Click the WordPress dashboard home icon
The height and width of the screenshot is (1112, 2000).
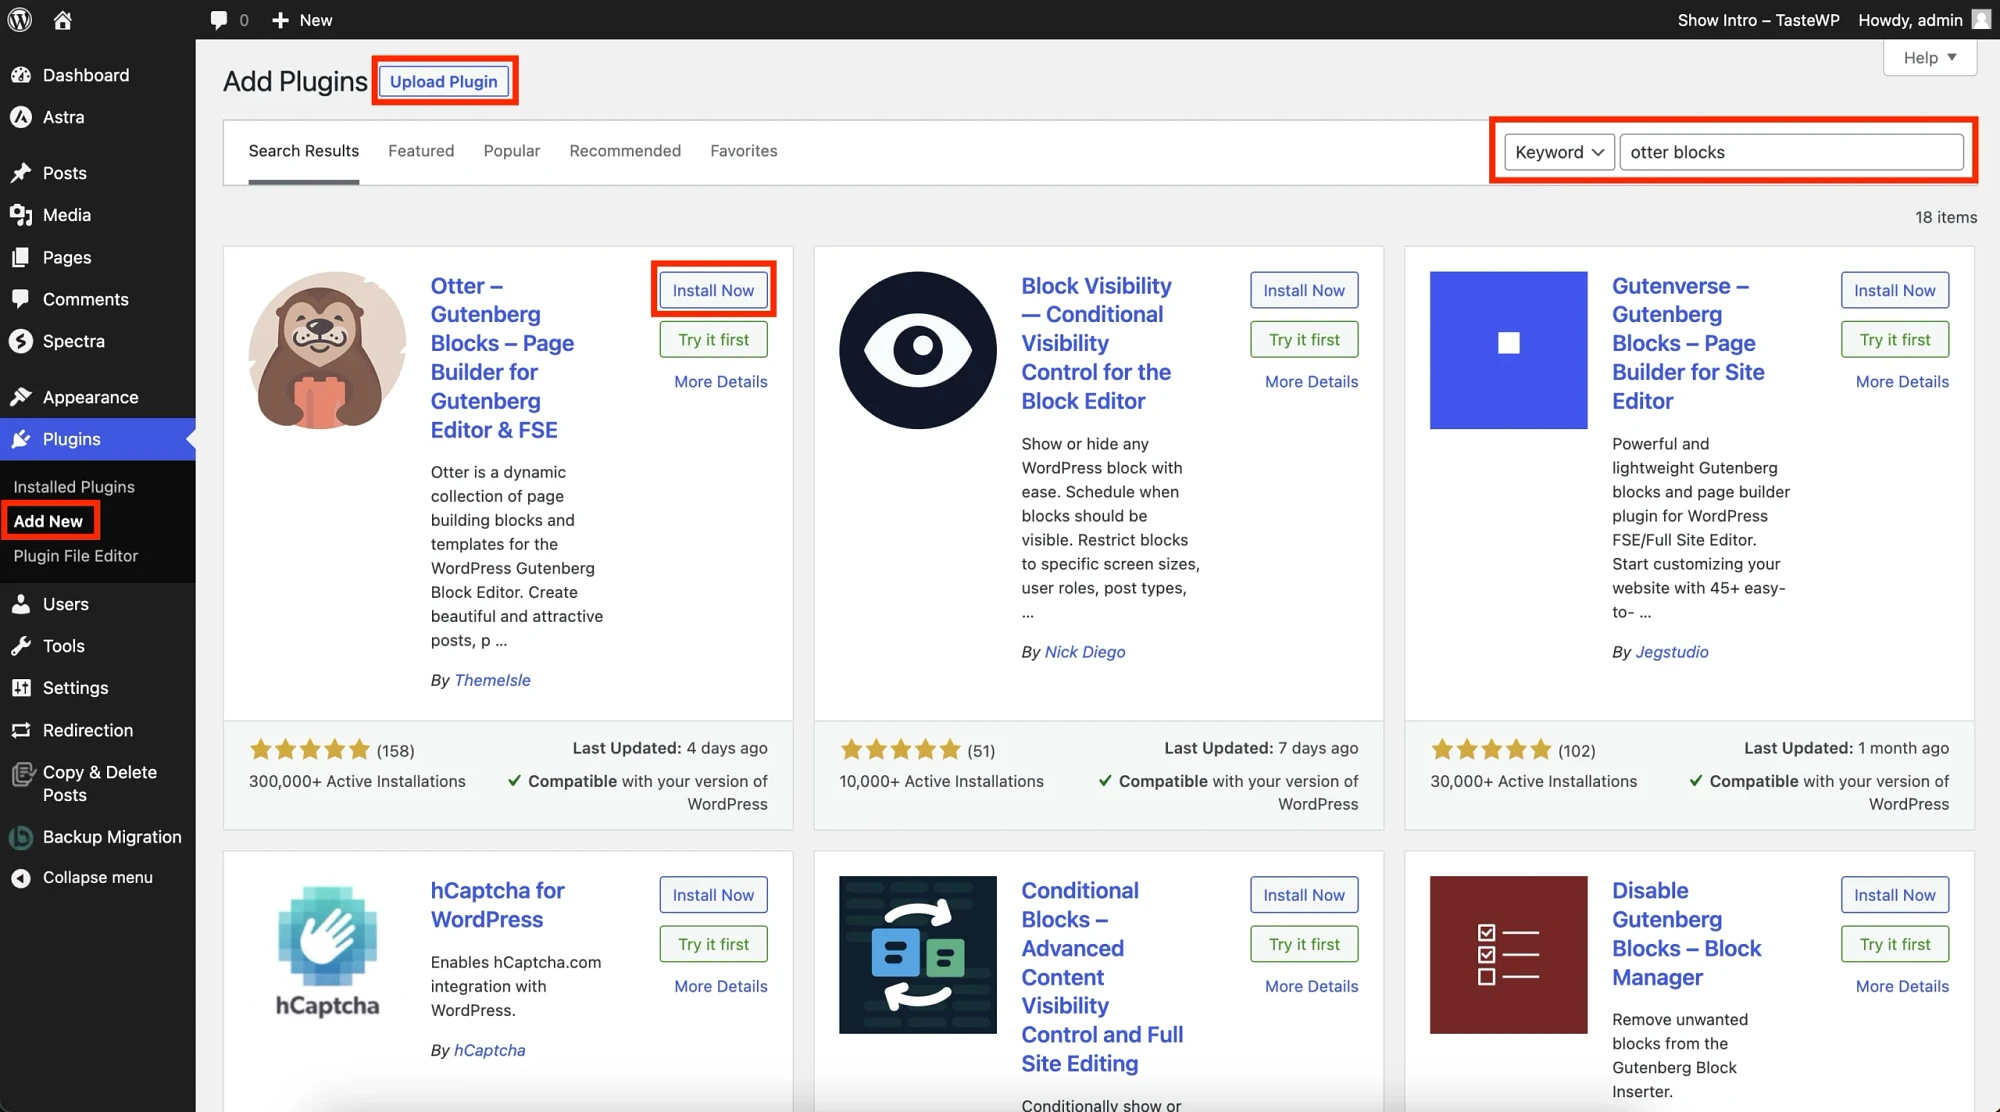pos(62,19)
